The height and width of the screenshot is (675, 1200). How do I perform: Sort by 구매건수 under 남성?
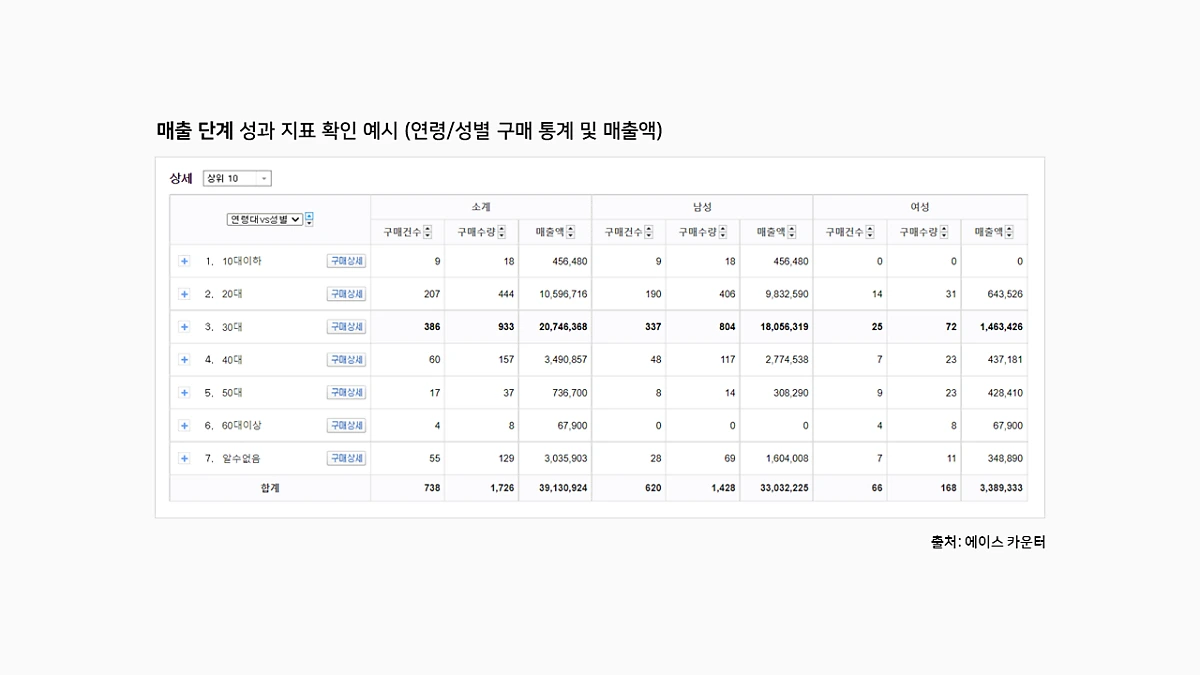(x=649, y=232)
